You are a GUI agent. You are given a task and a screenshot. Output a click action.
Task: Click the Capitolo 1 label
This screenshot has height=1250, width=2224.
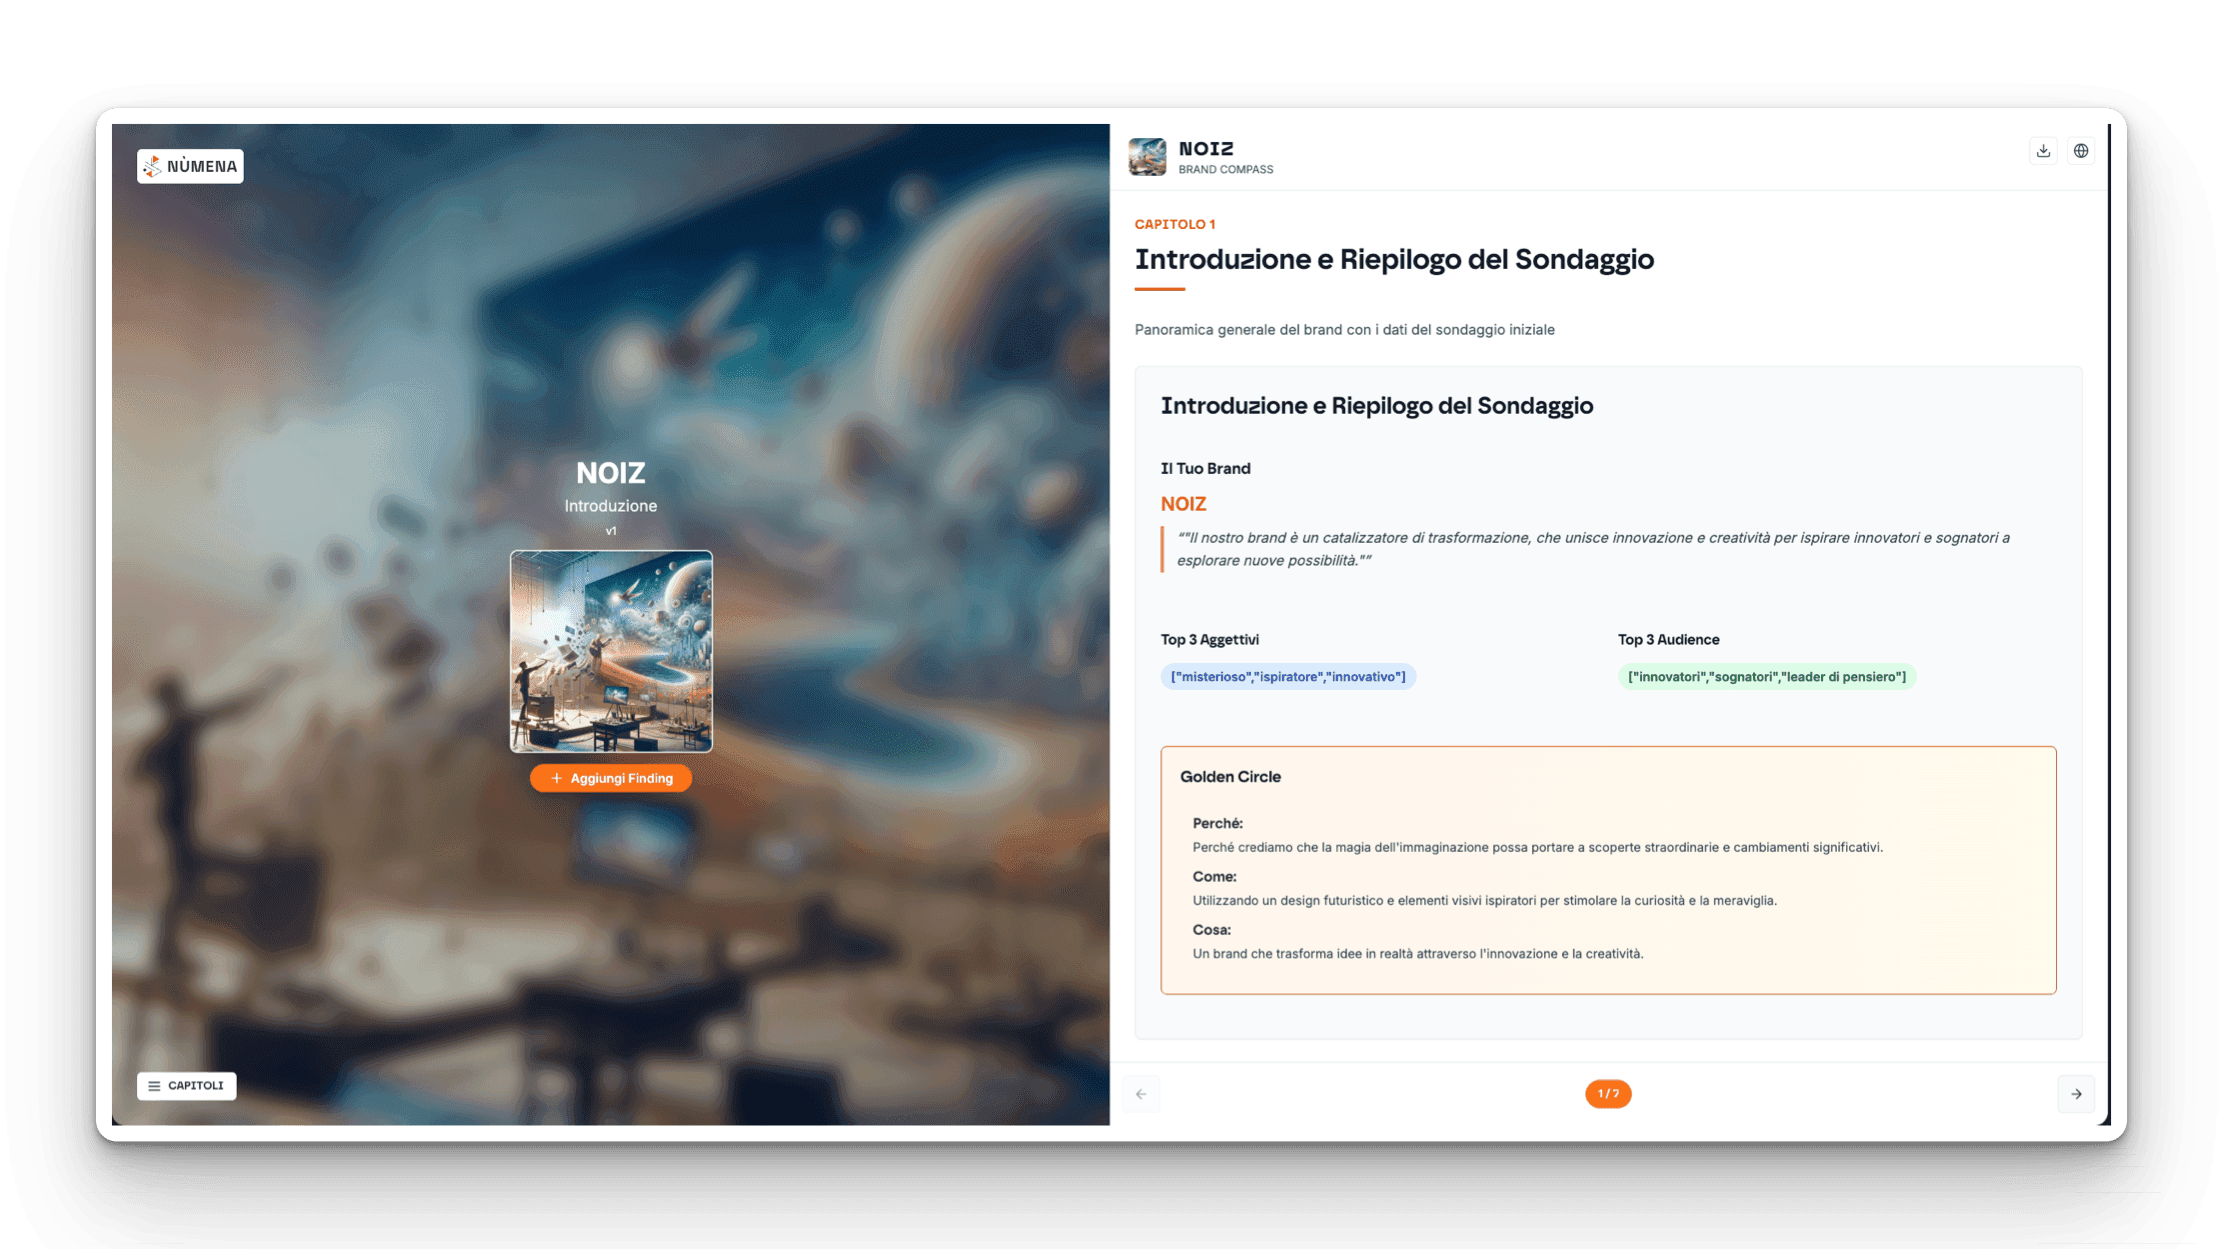click(1175, 224)
